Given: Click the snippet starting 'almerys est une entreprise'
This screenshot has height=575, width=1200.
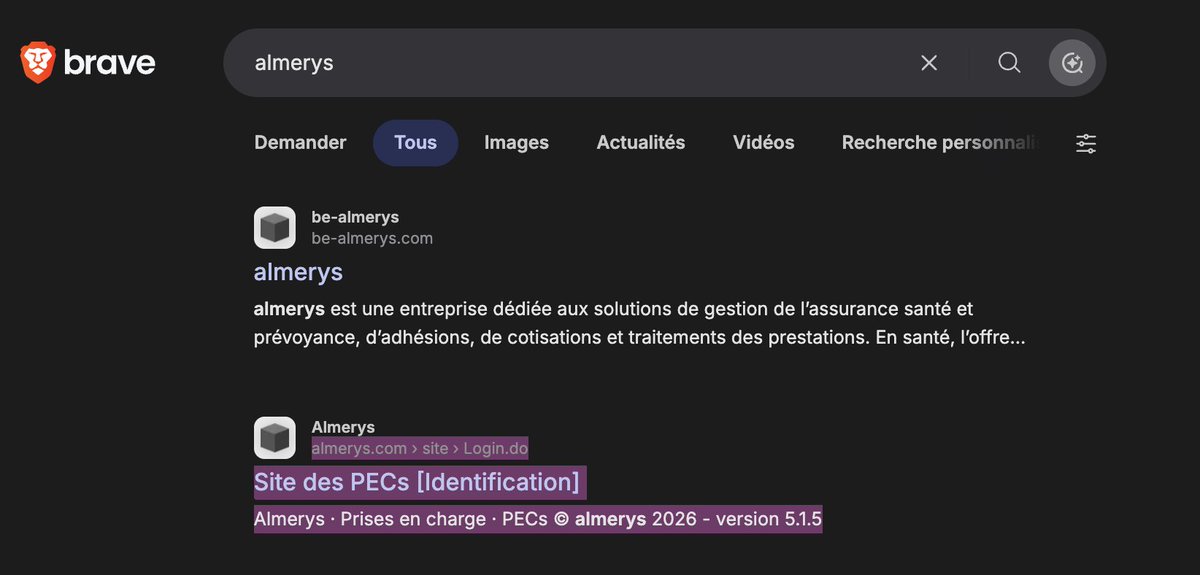Looking at the screenshot, I should [640, 324].
